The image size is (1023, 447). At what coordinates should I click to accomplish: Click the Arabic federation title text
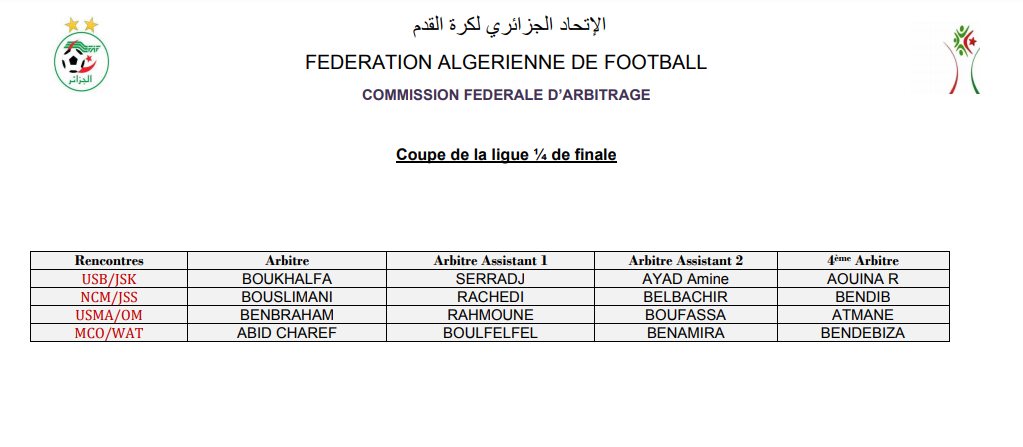tap(506, 24)
